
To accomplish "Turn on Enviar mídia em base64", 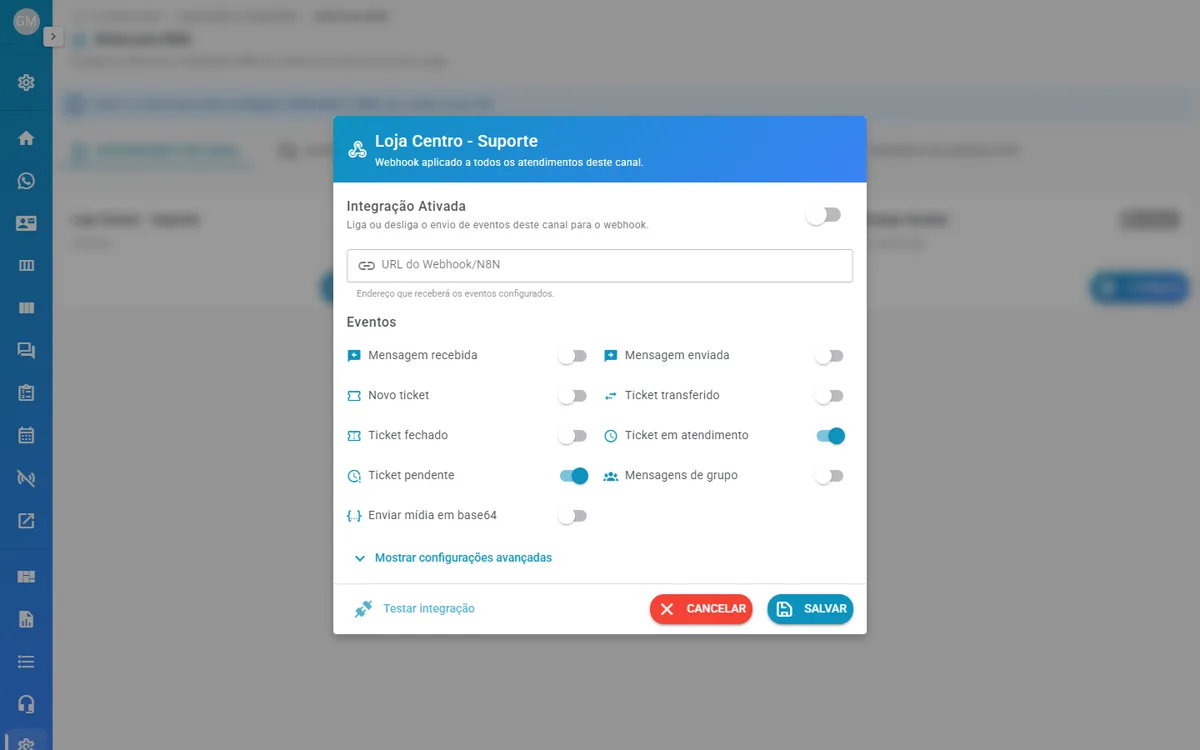I will click(573, 516).
